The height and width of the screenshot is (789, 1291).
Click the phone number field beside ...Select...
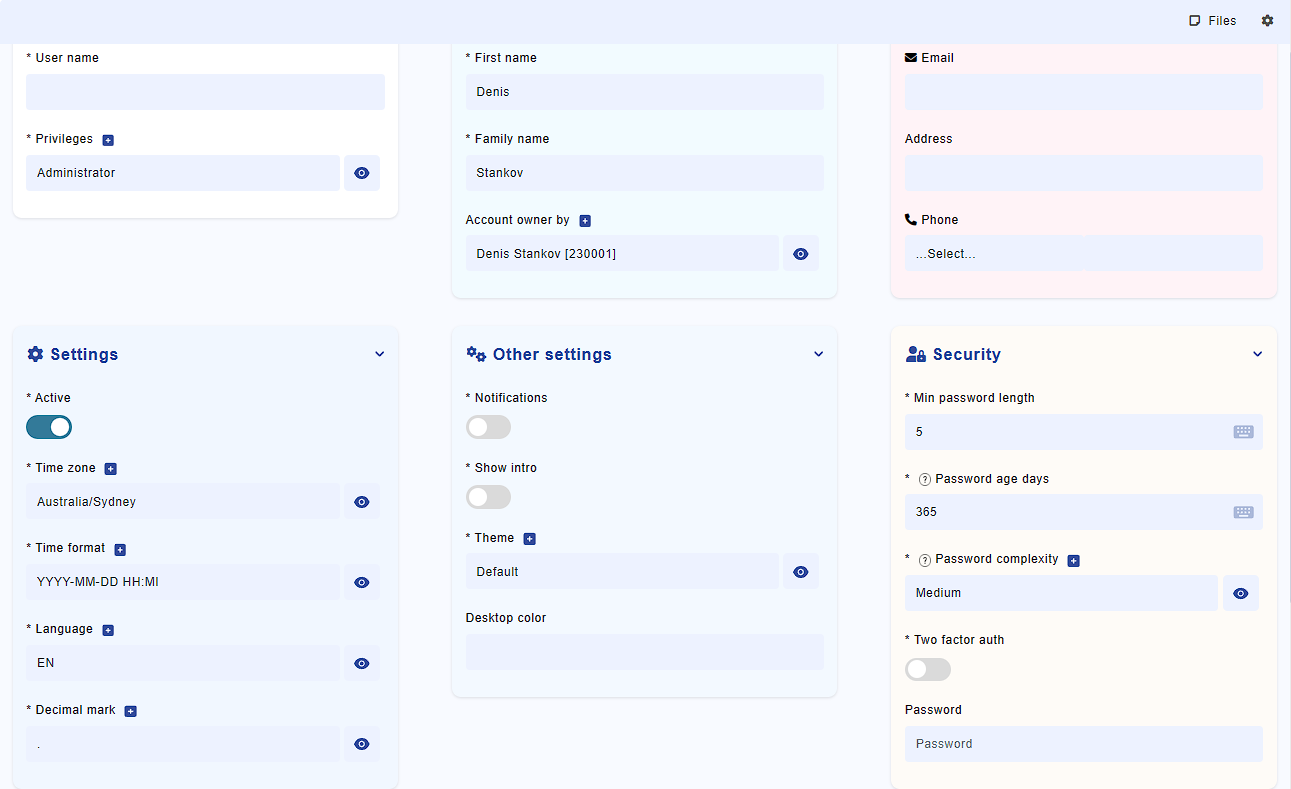click(1174, 254)
